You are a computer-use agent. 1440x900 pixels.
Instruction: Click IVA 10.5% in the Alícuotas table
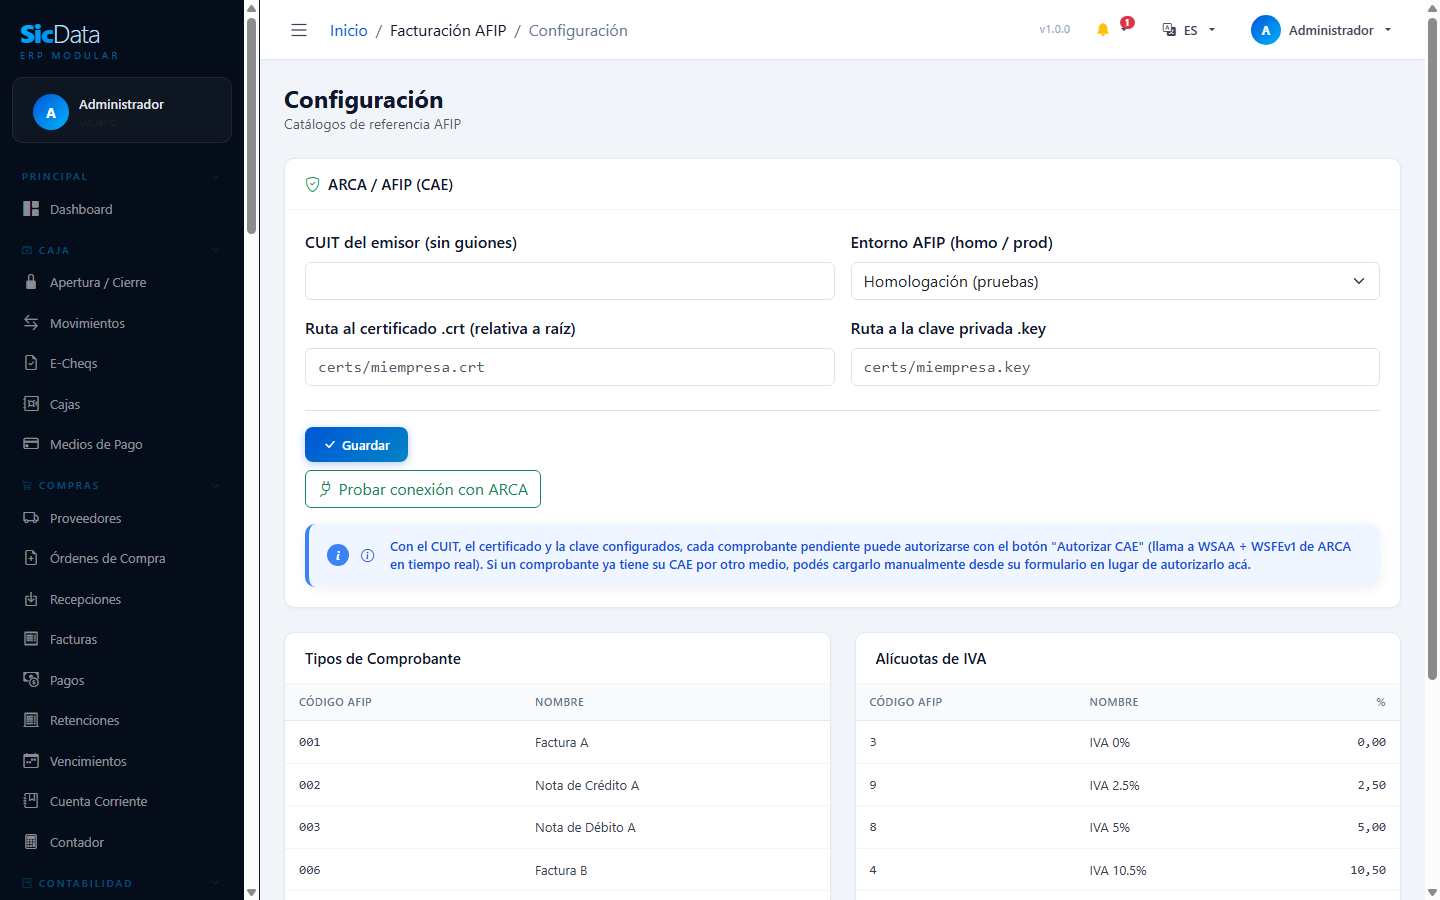click(1118, 870)
